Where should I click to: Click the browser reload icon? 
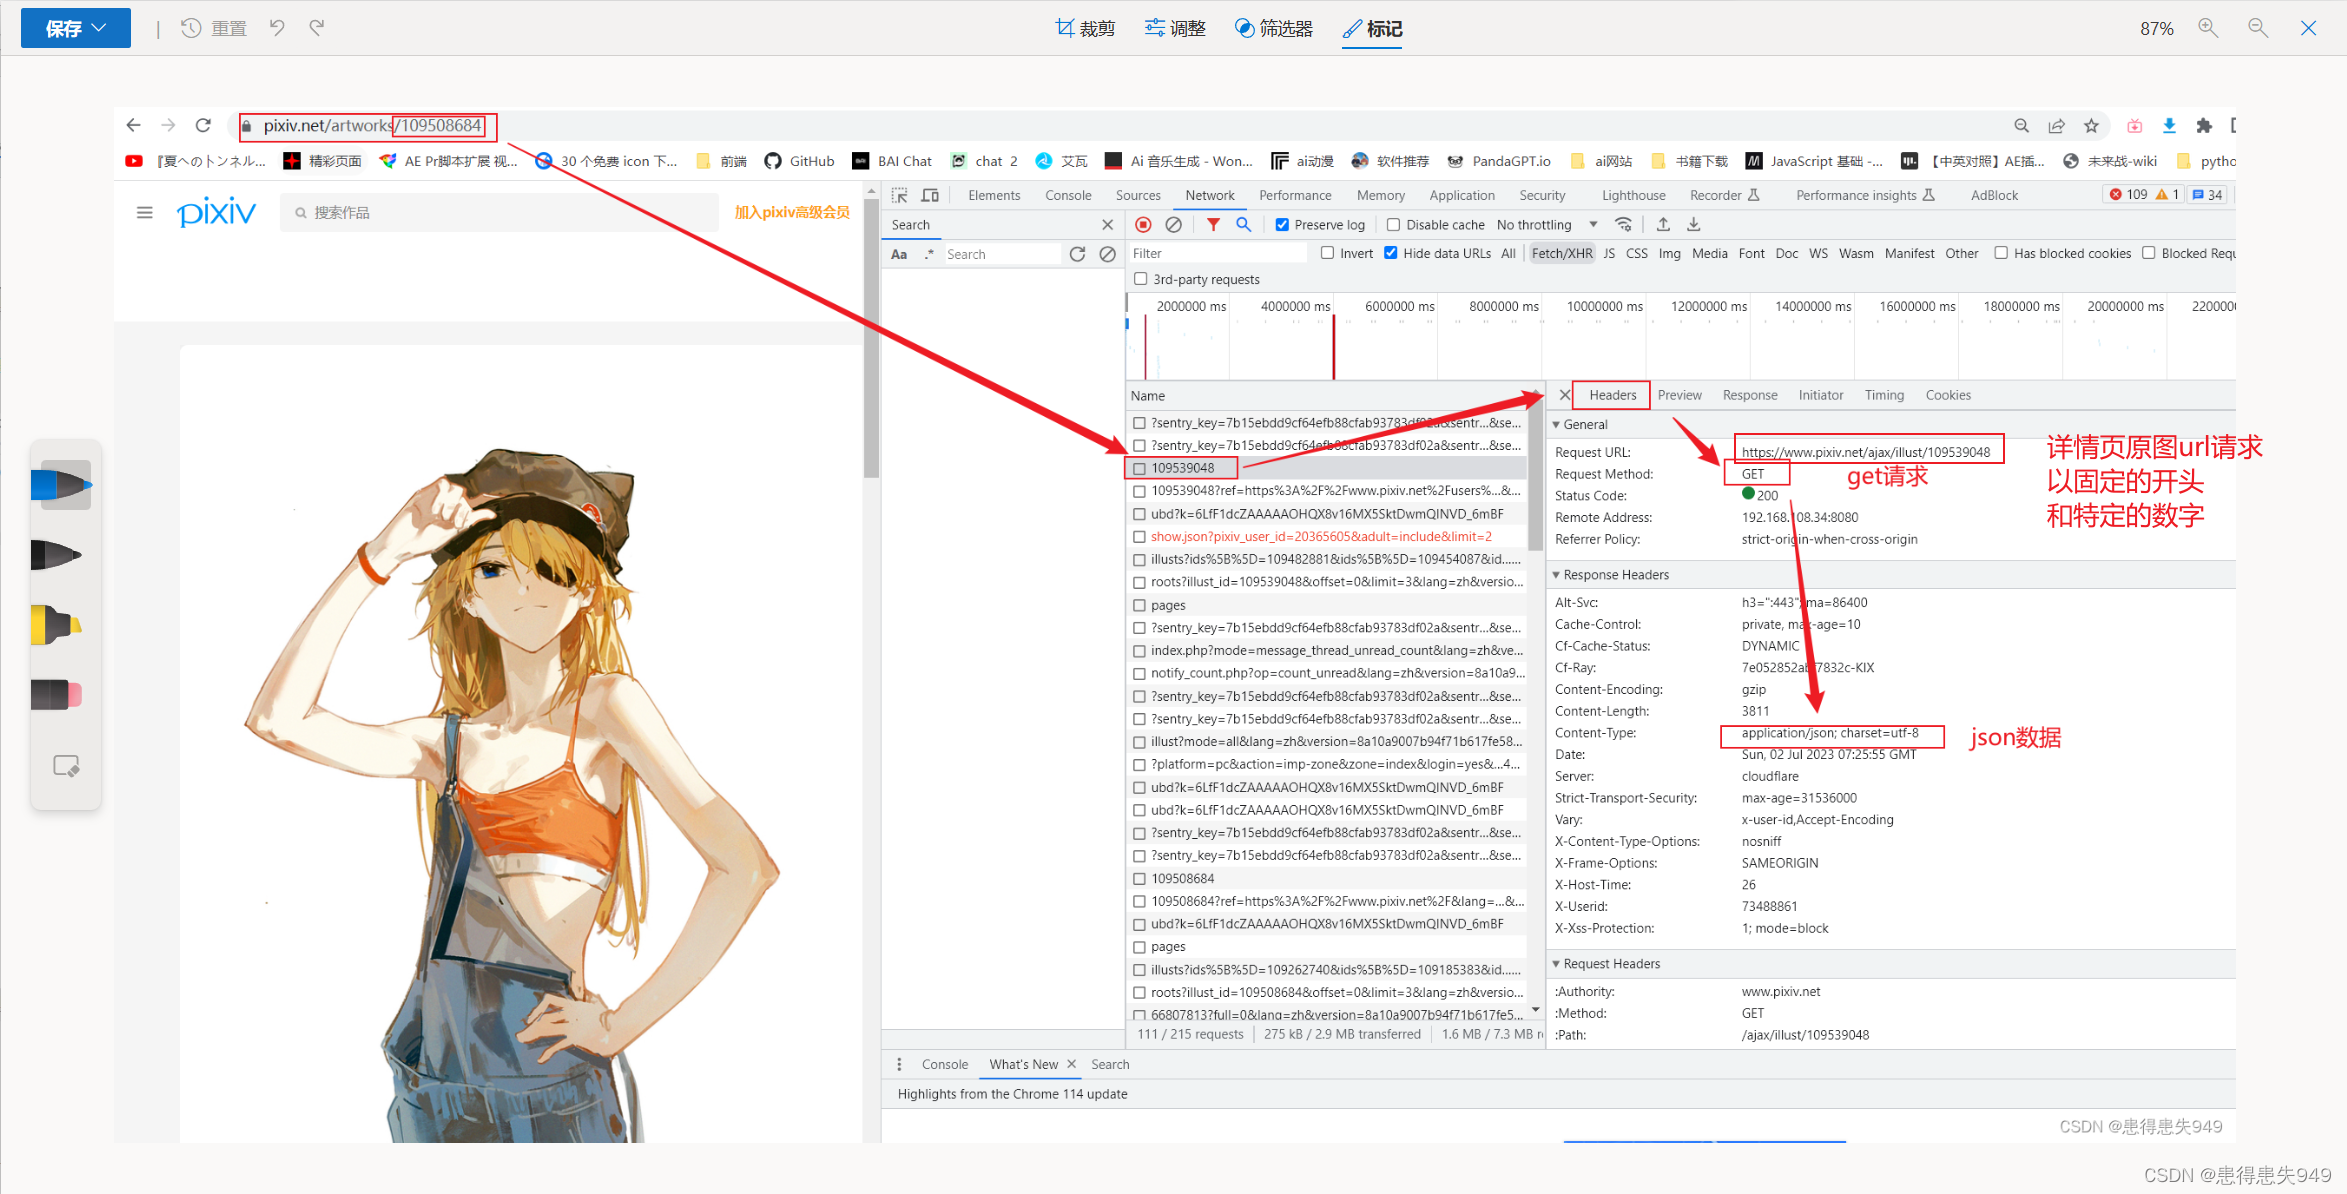[x=203, y=125]
